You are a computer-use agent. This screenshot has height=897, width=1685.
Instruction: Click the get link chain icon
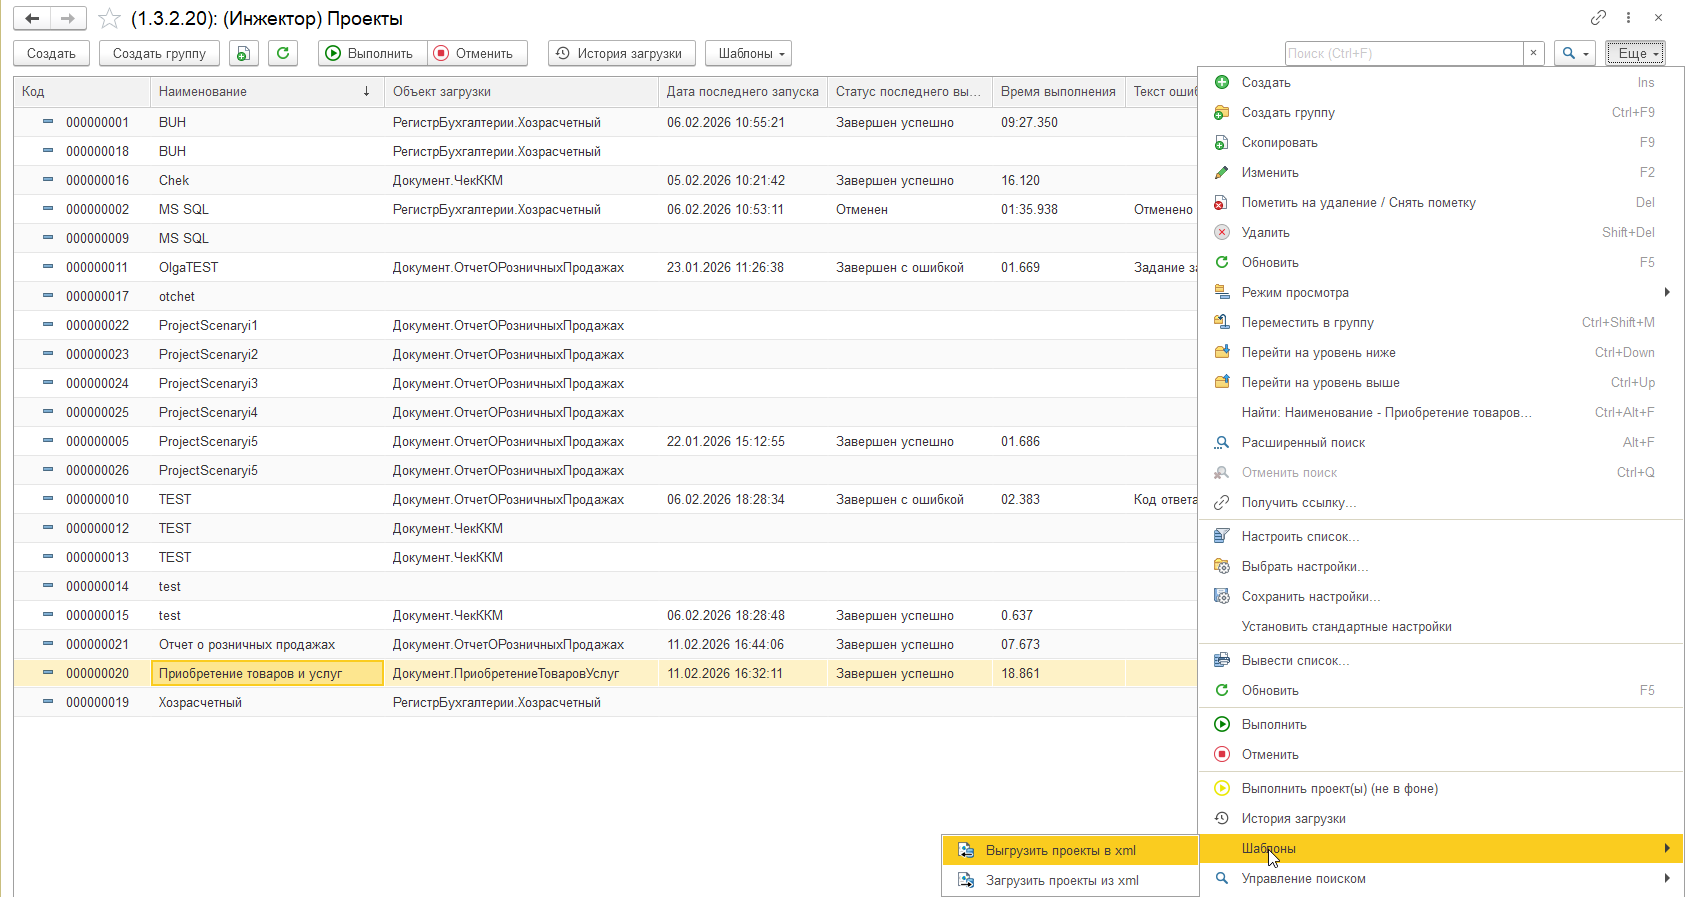pos(1598,18)
